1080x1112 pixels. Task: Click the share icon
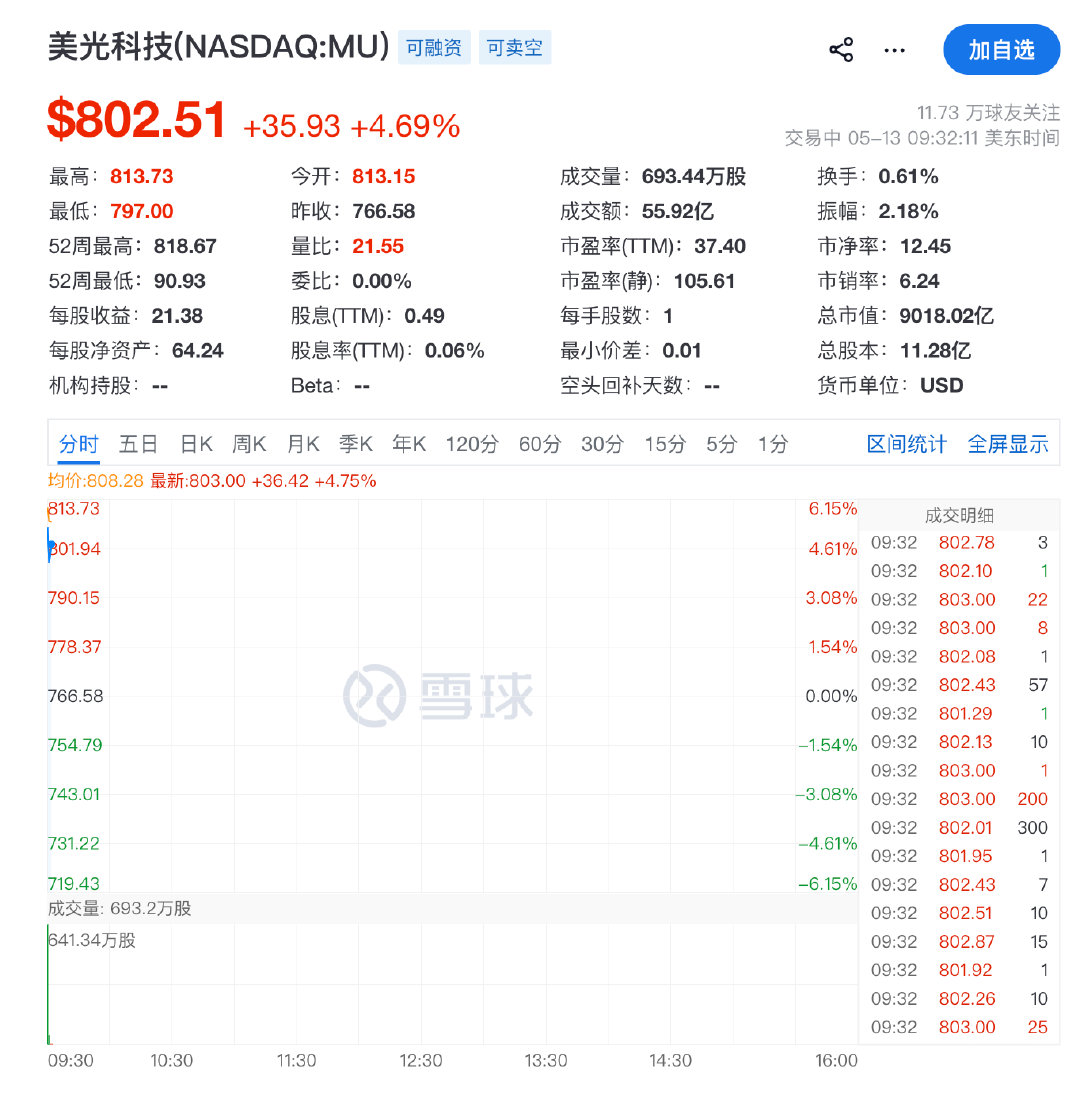(841, 50)
